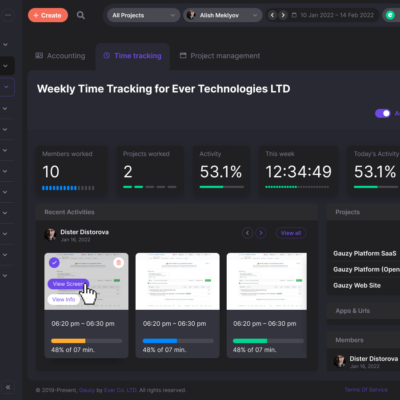This screenshot has height=400, width=400.
Task: Toggle the purple switch near title
Action: (x=383, y=113)
